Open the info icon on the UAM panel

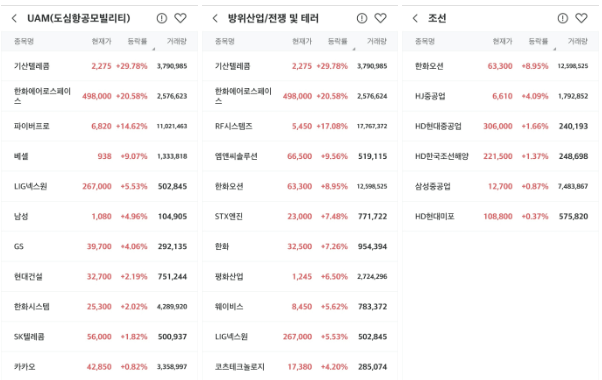(162, 18)
